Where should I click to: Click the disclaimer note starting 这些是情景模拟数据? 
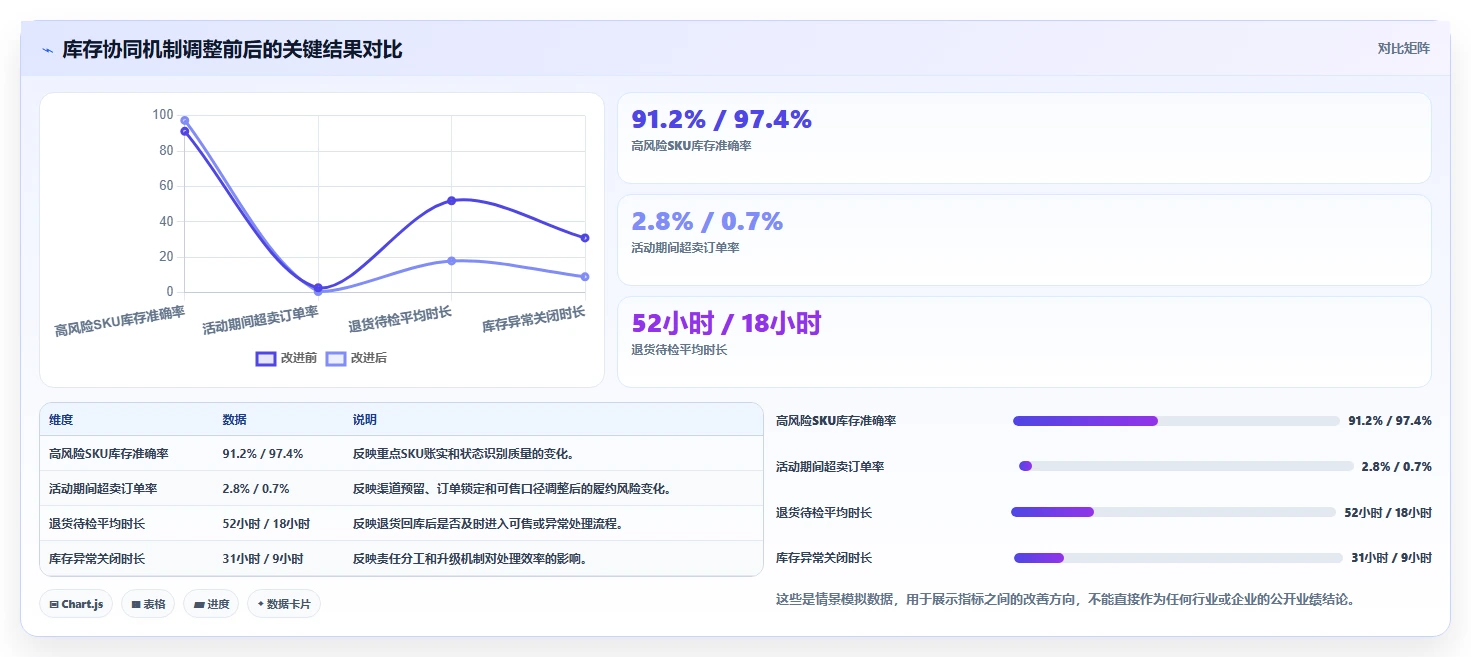coord(1066,600)
